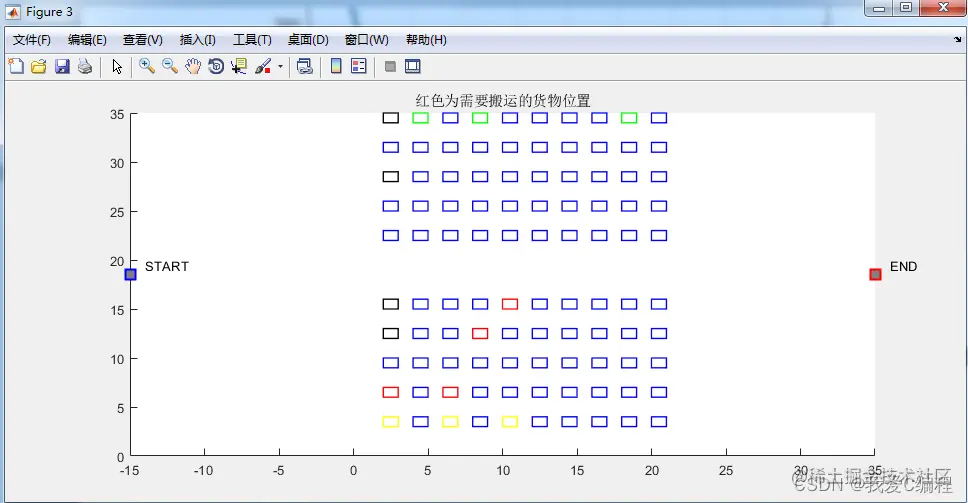Open the 窗口(W) menu

click(x=367, y=39)
